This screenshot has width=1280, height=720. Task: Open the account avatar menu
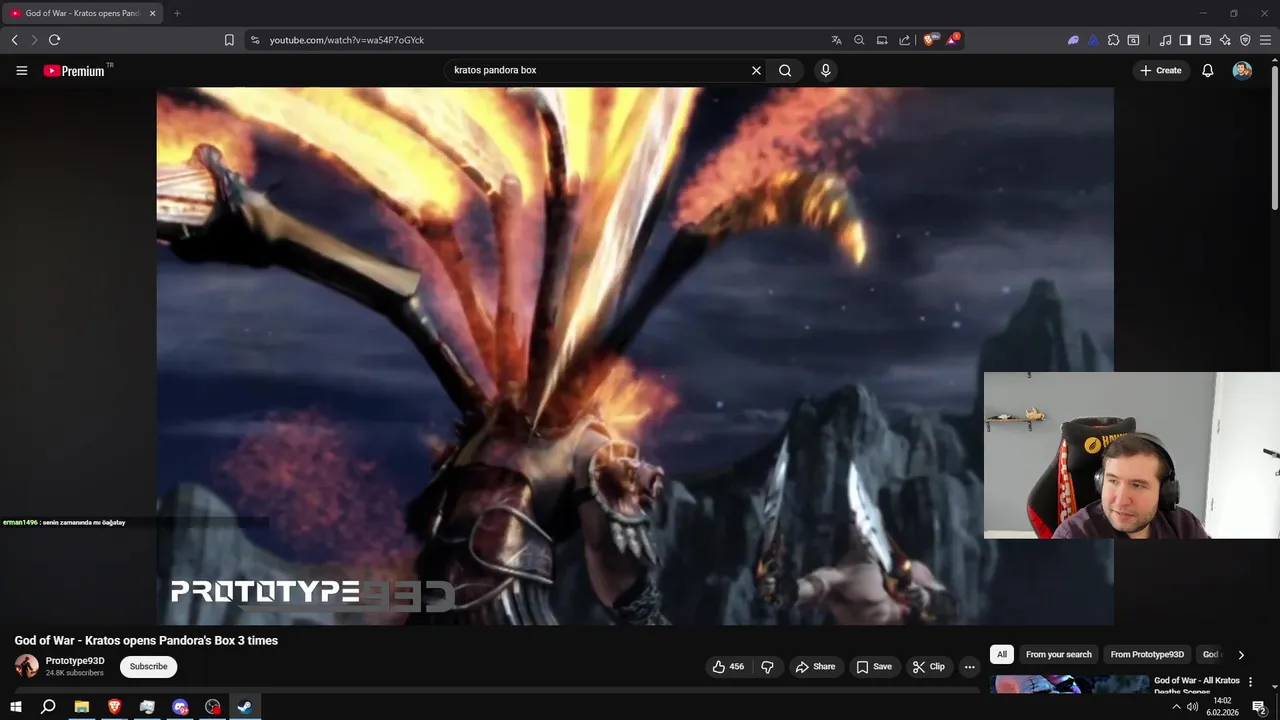1242,71
